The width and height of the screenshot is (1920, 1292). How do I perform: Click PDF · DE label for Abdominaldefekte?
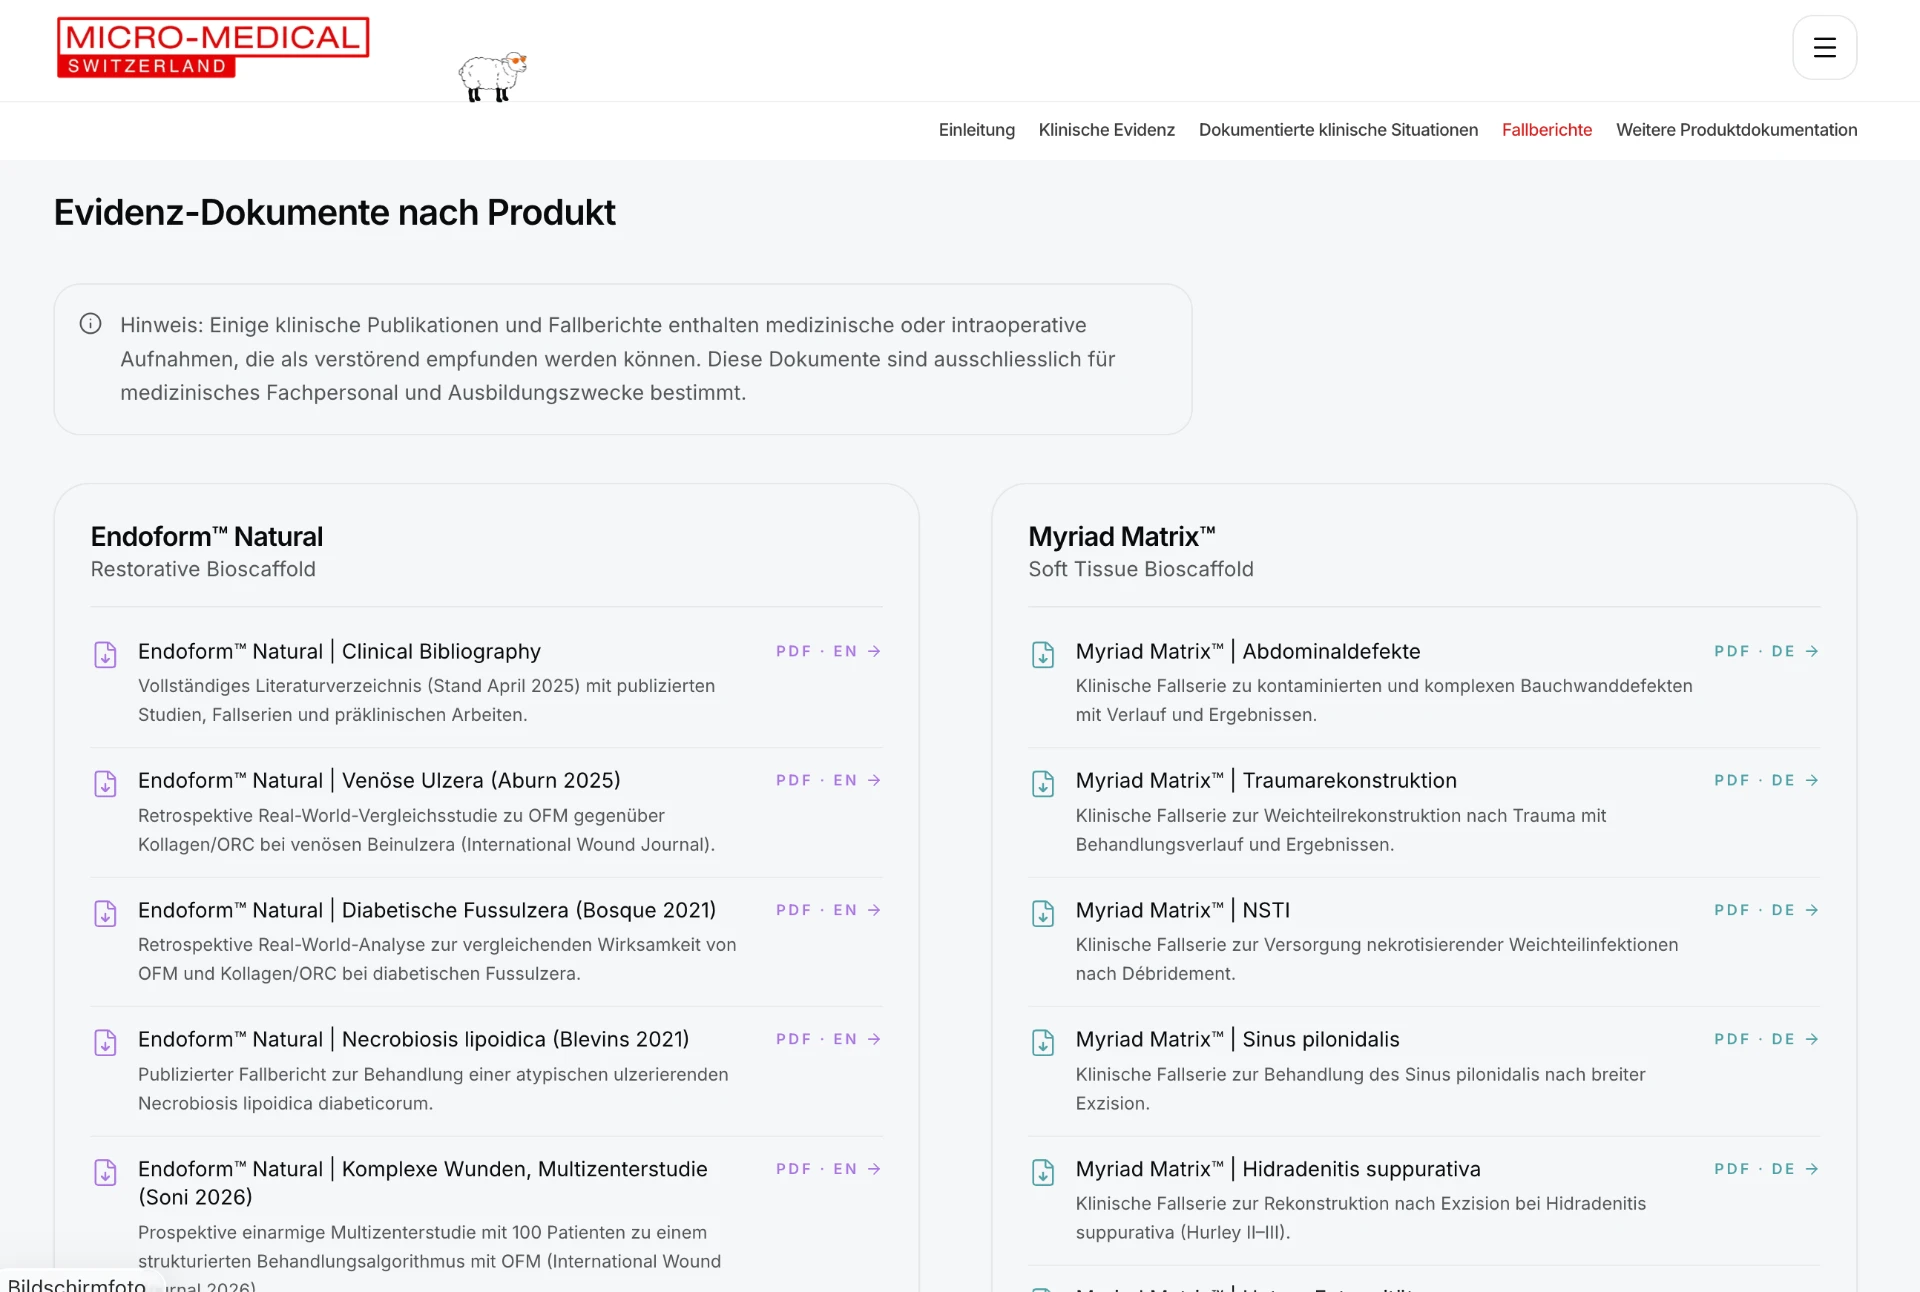1754,651
